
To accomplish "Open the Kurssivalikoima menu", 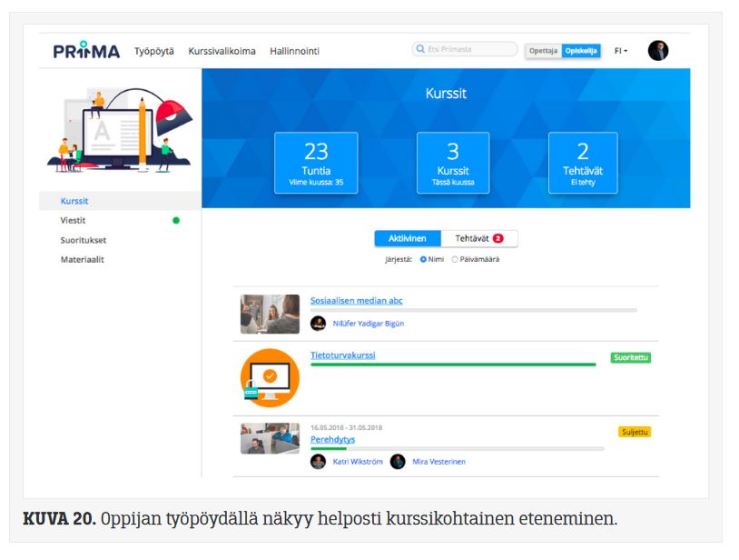I will tap(221, 51).
